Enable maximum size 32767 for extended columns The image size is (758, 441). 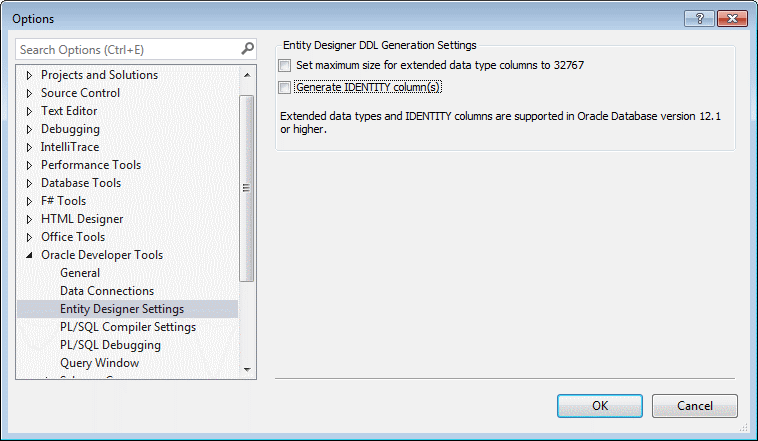pyautogui.click(x=285, y=65)
